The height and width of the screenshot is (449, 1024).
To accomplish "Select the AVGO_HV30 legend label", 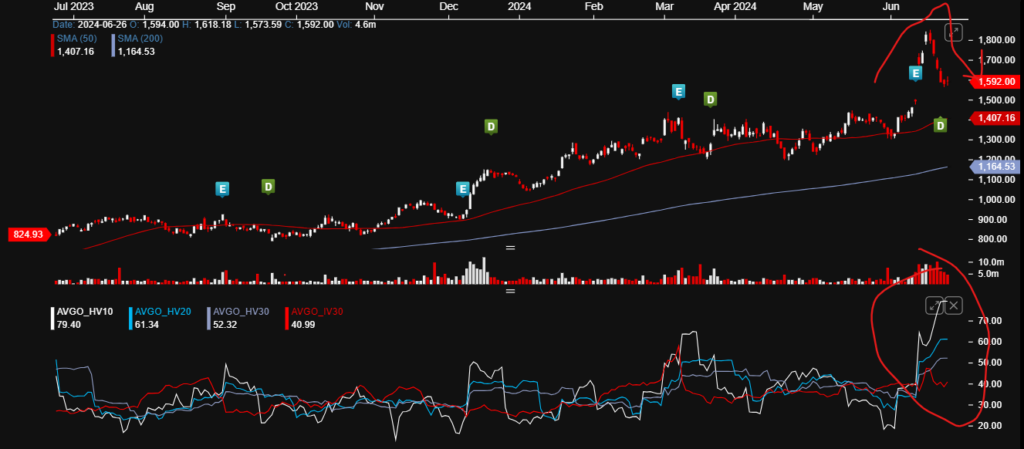I will coord(240,312).
